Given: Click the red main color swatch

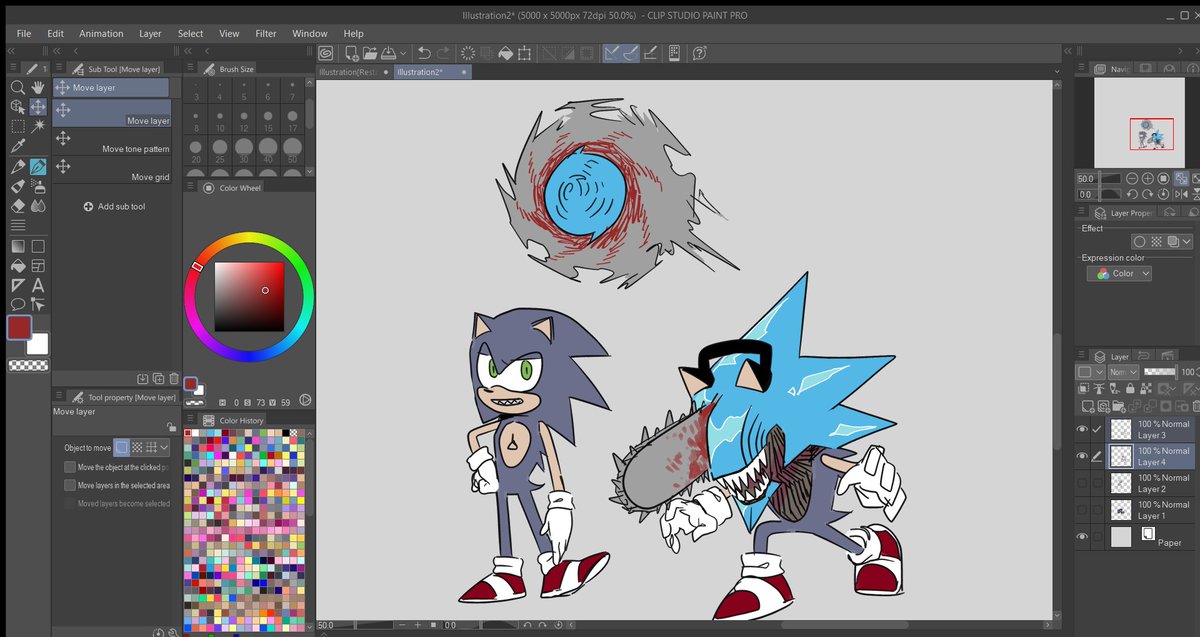Looking at the screenshot, I should tap(20, 328).
